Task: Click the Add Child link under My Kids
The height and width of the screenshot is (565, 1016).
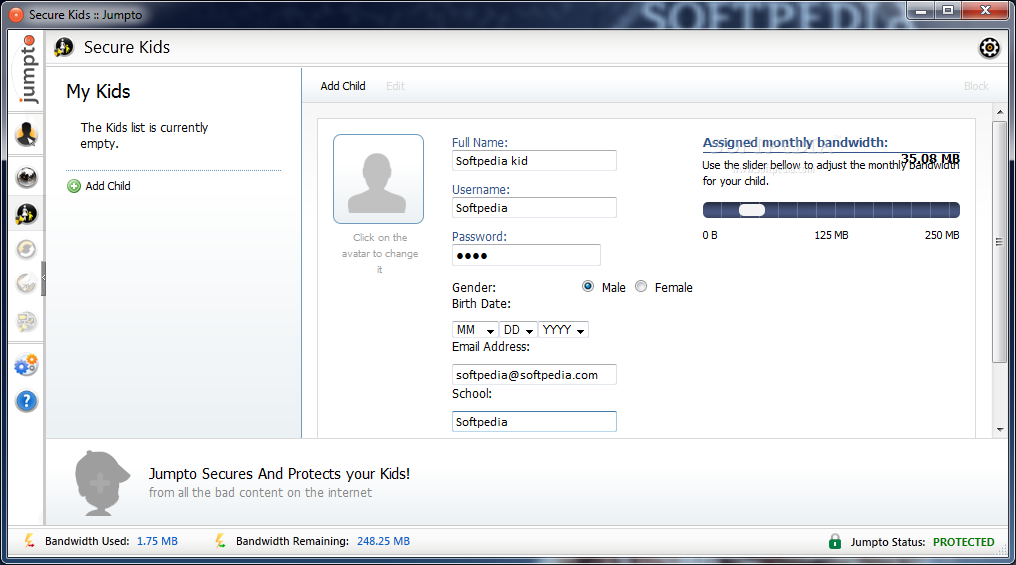Action: tap(108, 186)
